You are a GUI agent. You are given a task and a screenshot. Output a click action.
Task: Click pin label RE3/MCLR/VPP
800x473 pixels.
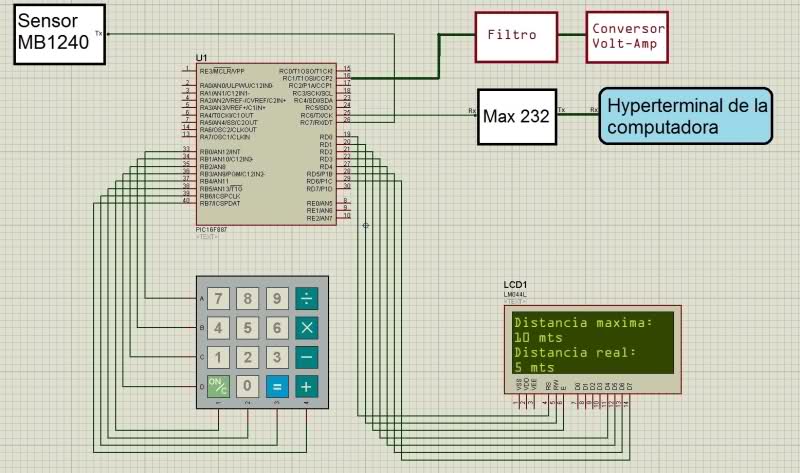[222, 71]
